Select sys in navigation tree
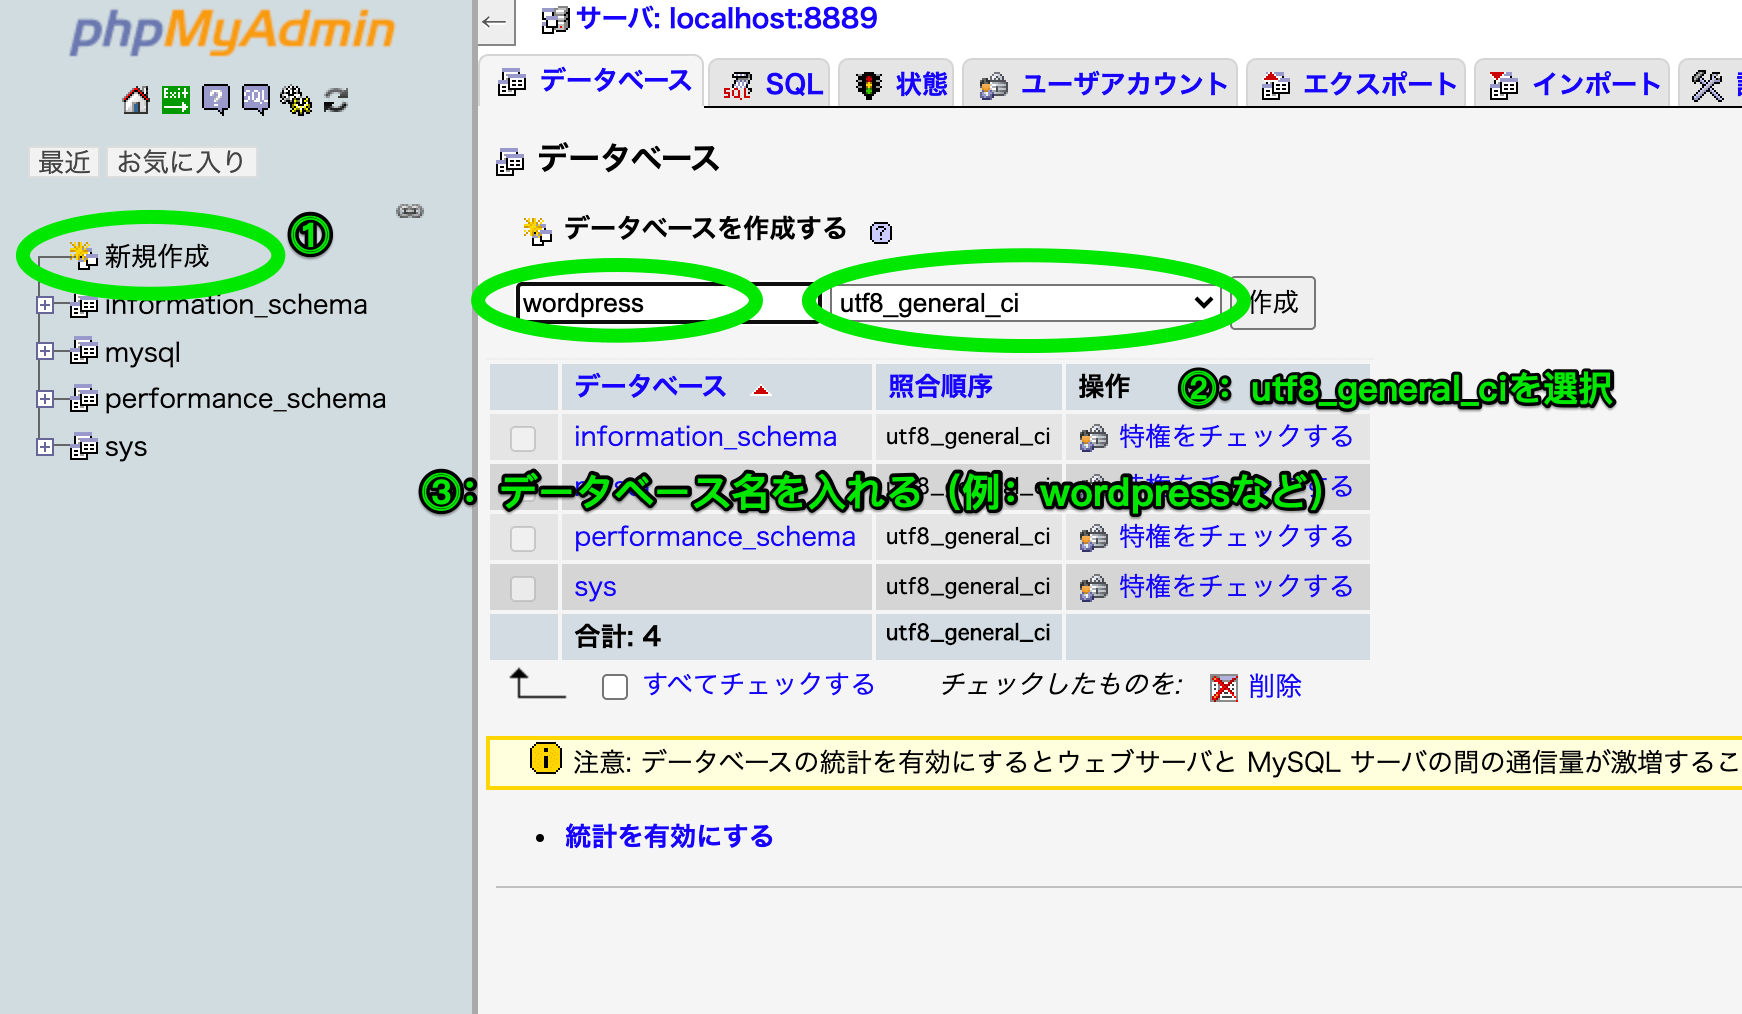This screenshot has height=1014, width=1742. [126, 447]
